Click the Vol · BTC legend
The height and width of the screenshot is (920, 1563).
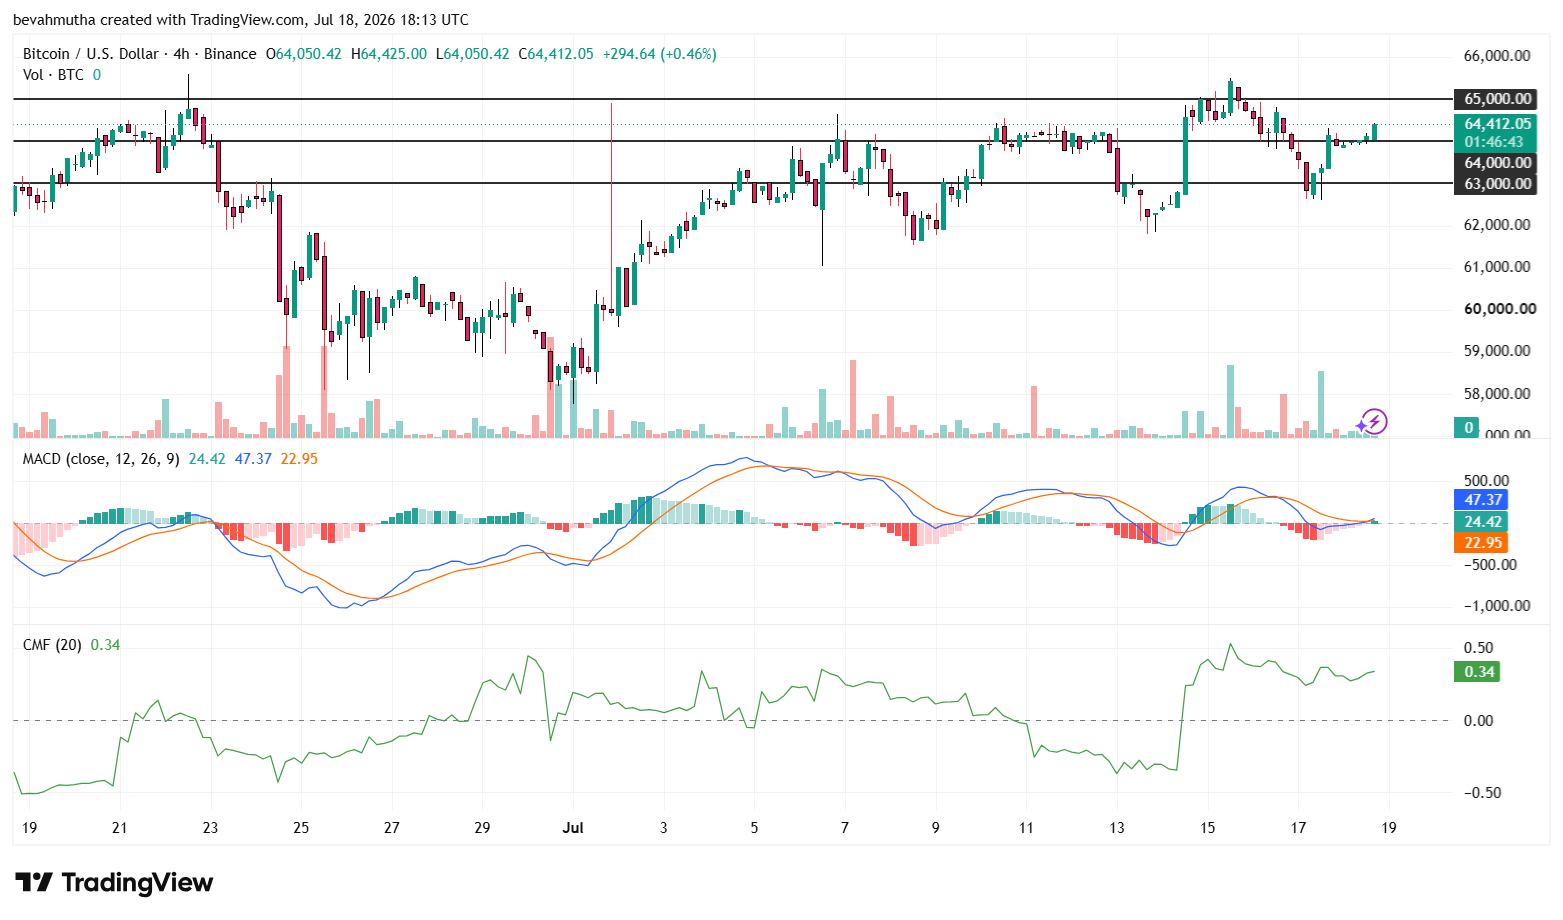(53, 75)
